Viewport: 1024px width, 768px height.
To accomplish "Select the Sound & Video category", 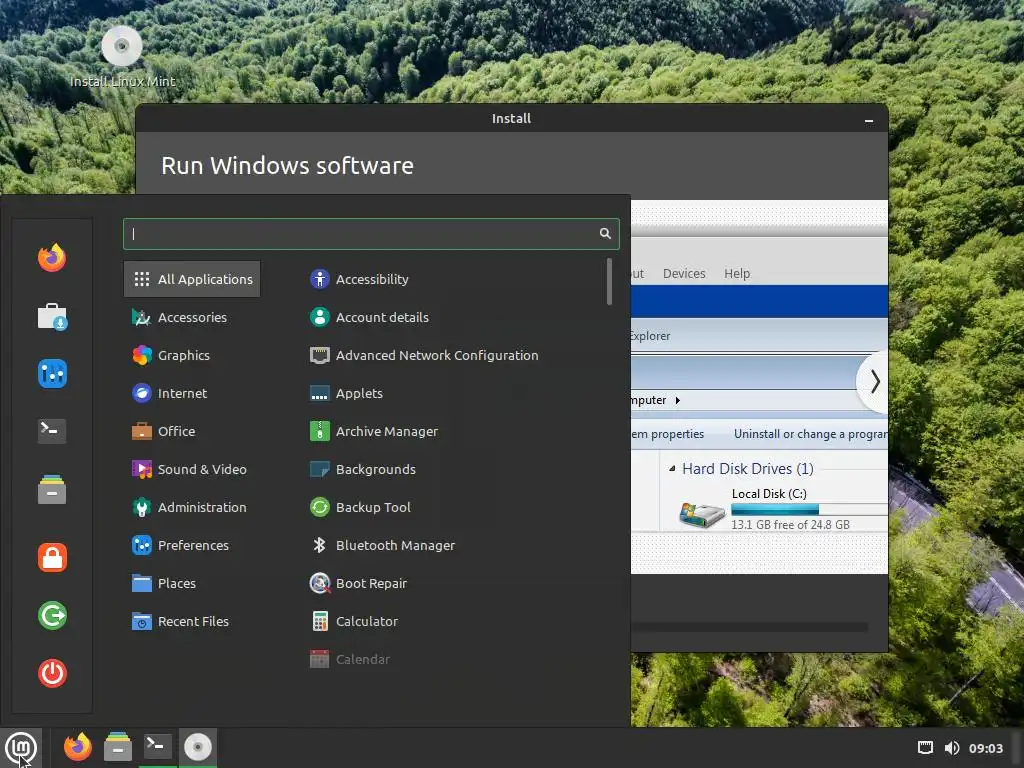I will [192, 469].
